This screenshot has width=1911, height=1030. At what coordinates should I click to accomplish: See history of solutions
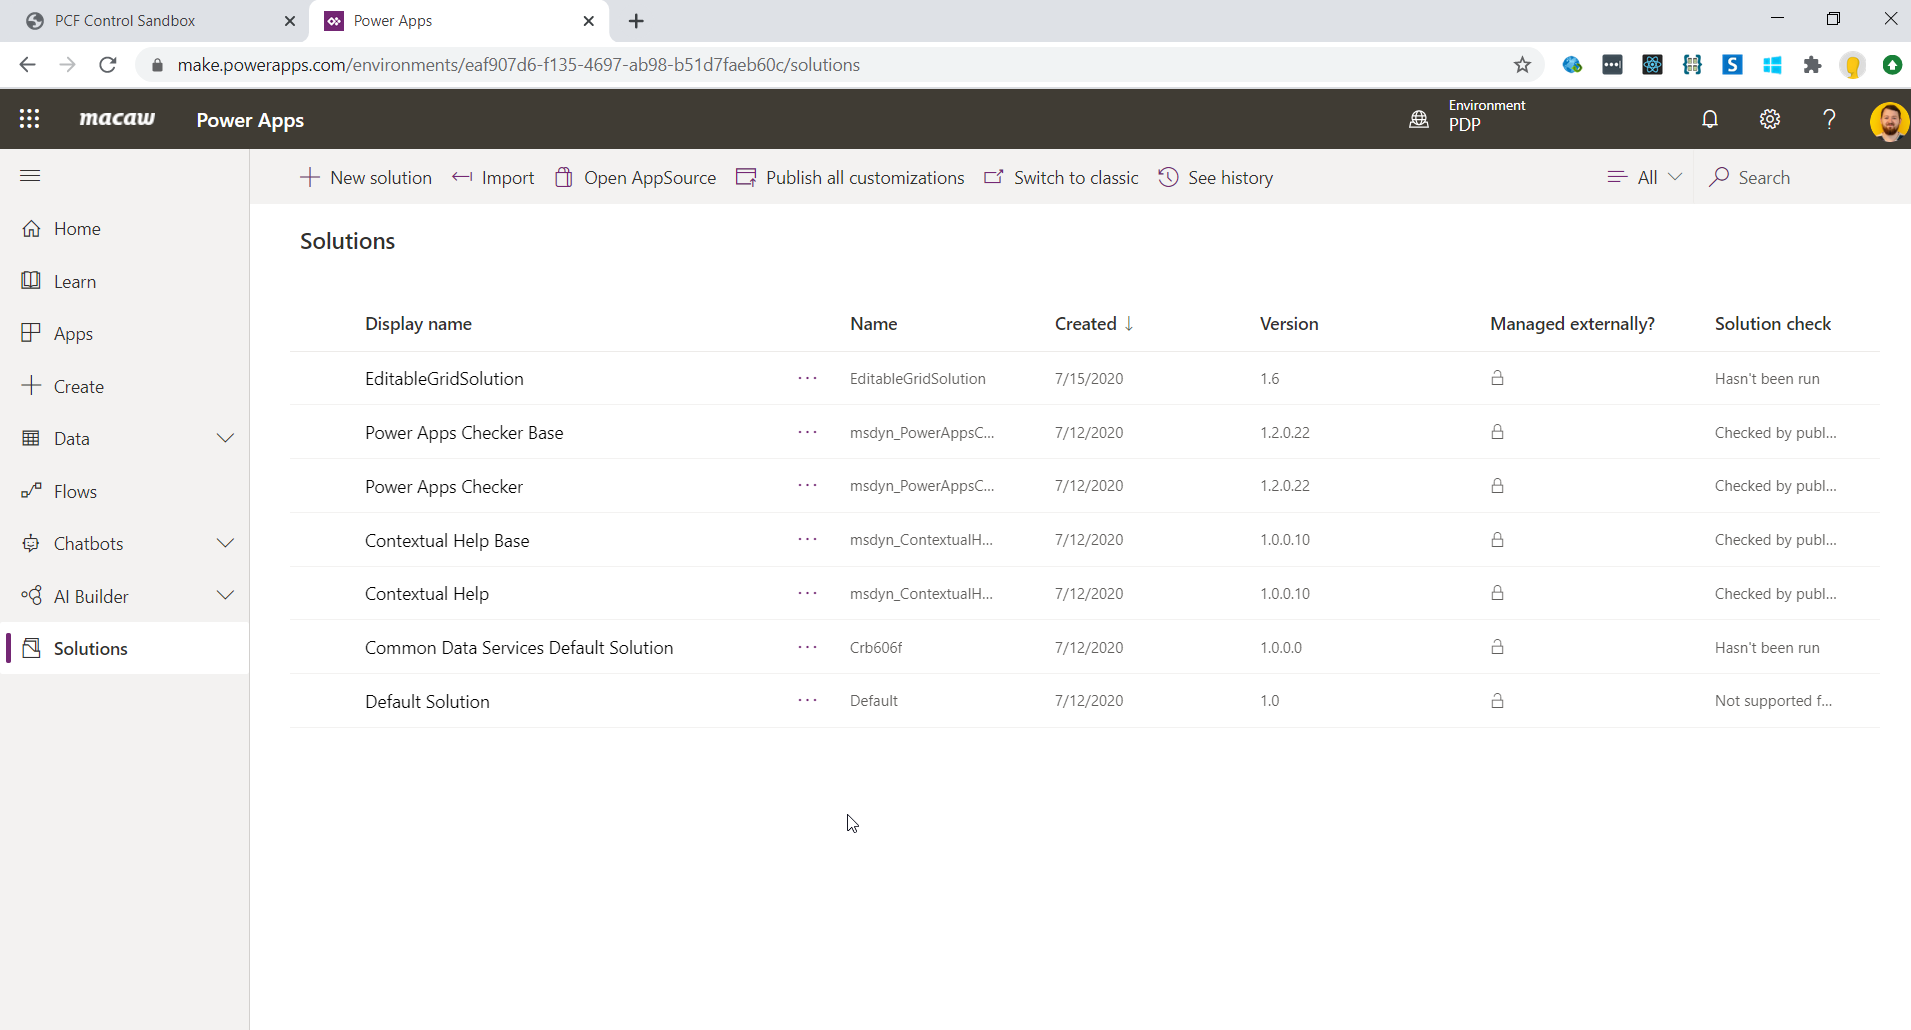tap(1215, 177)
